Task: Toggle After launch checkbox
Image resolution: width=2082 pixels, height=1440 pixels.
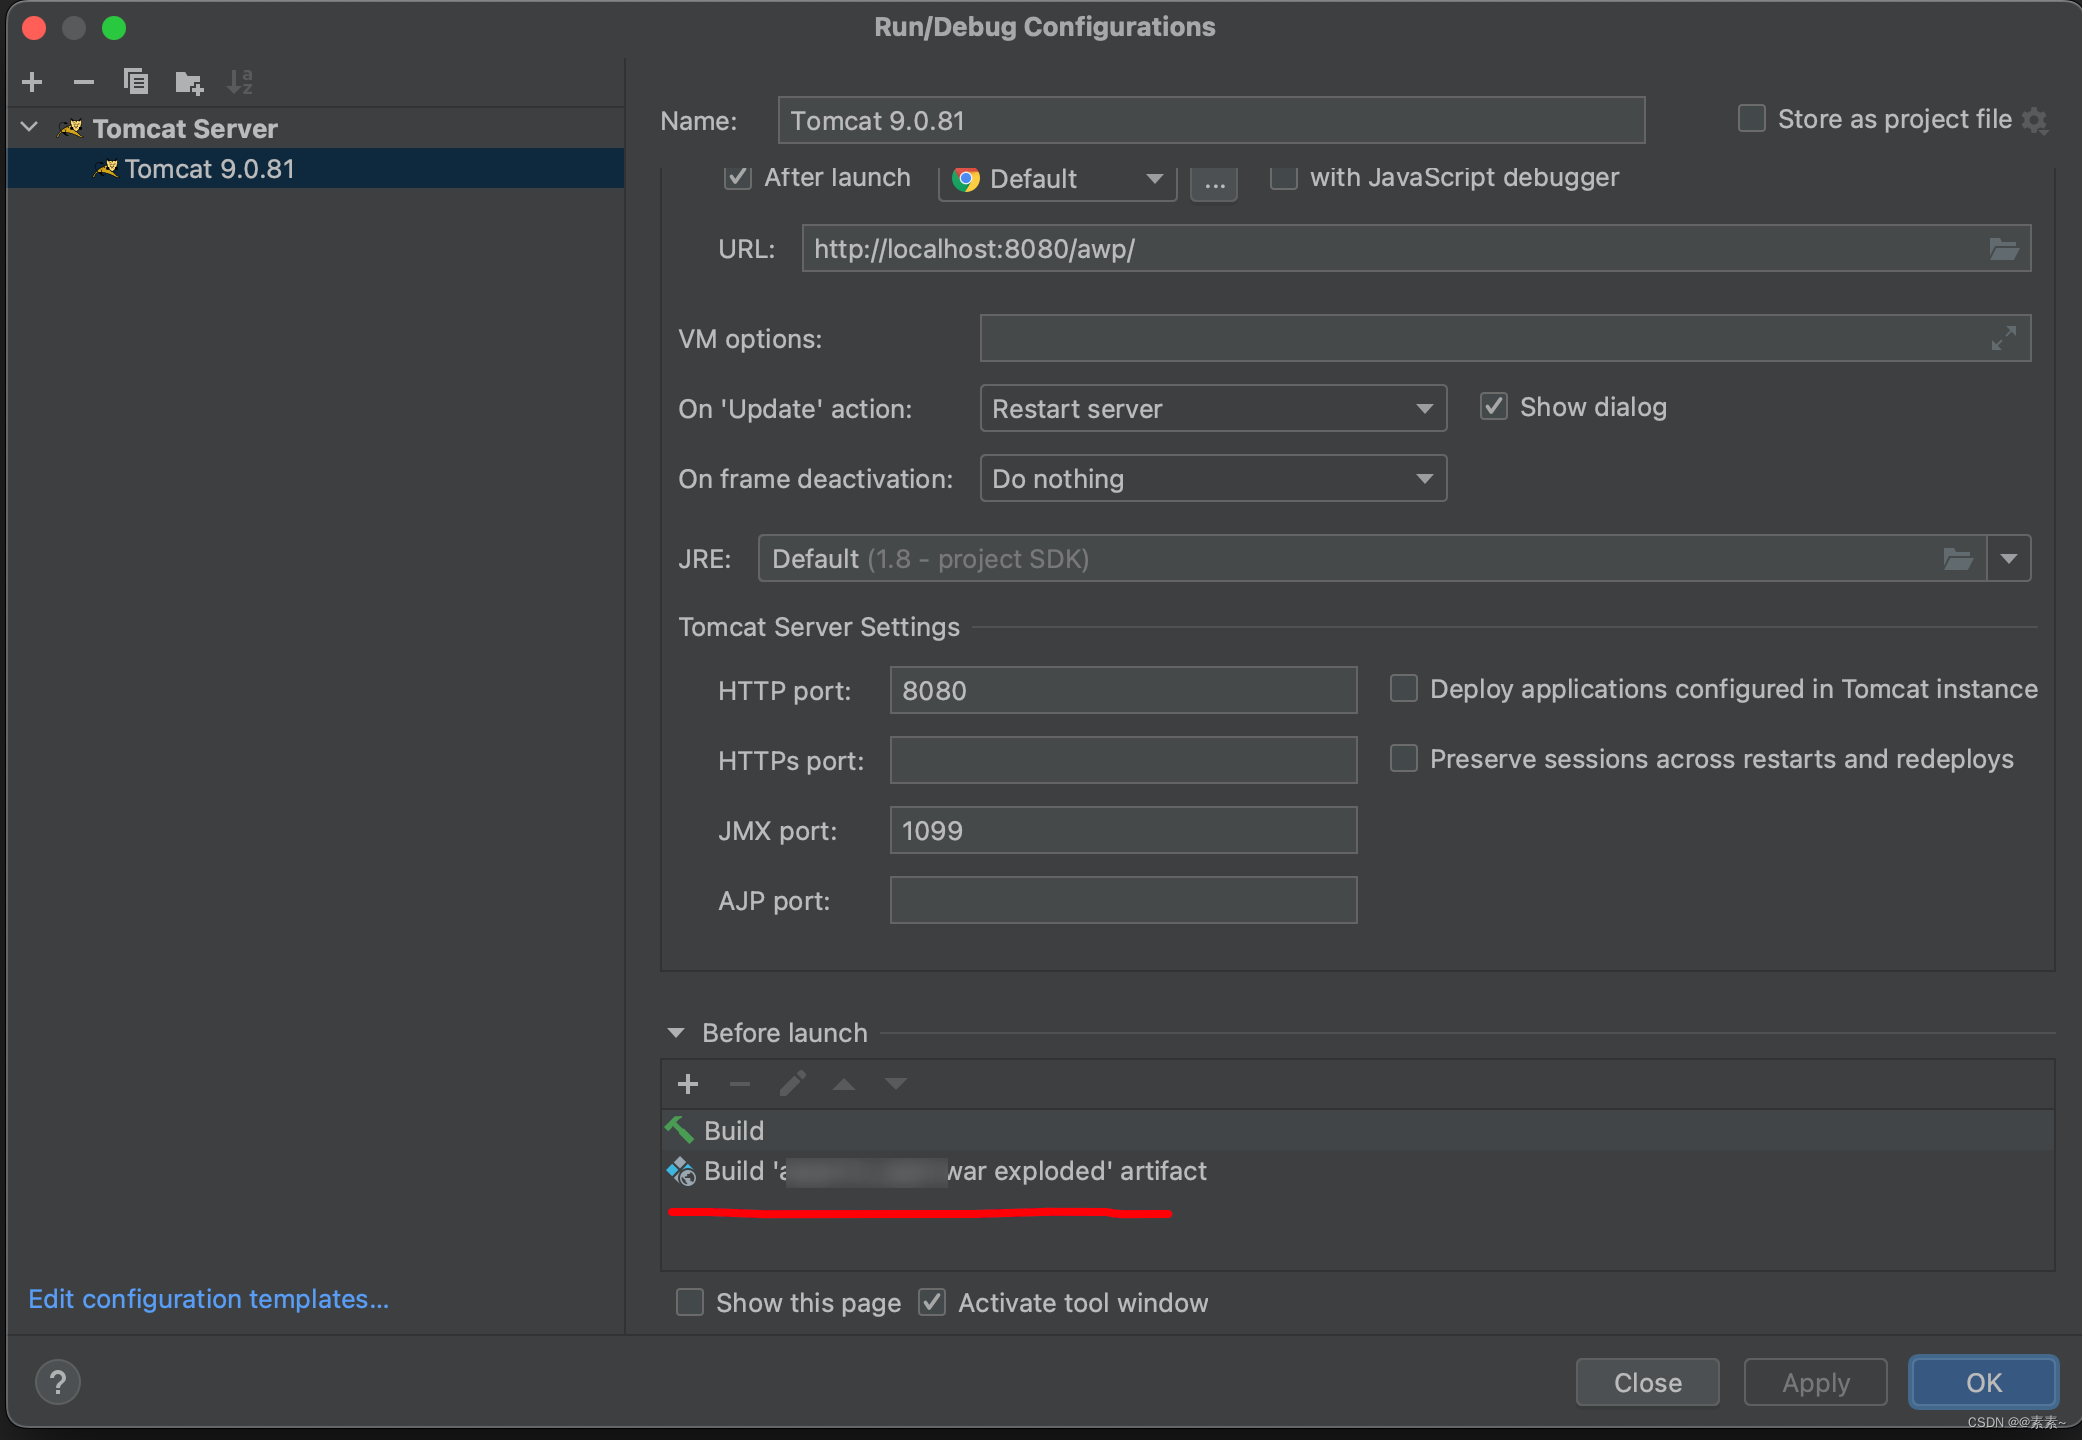Action: tap(738, 178)
